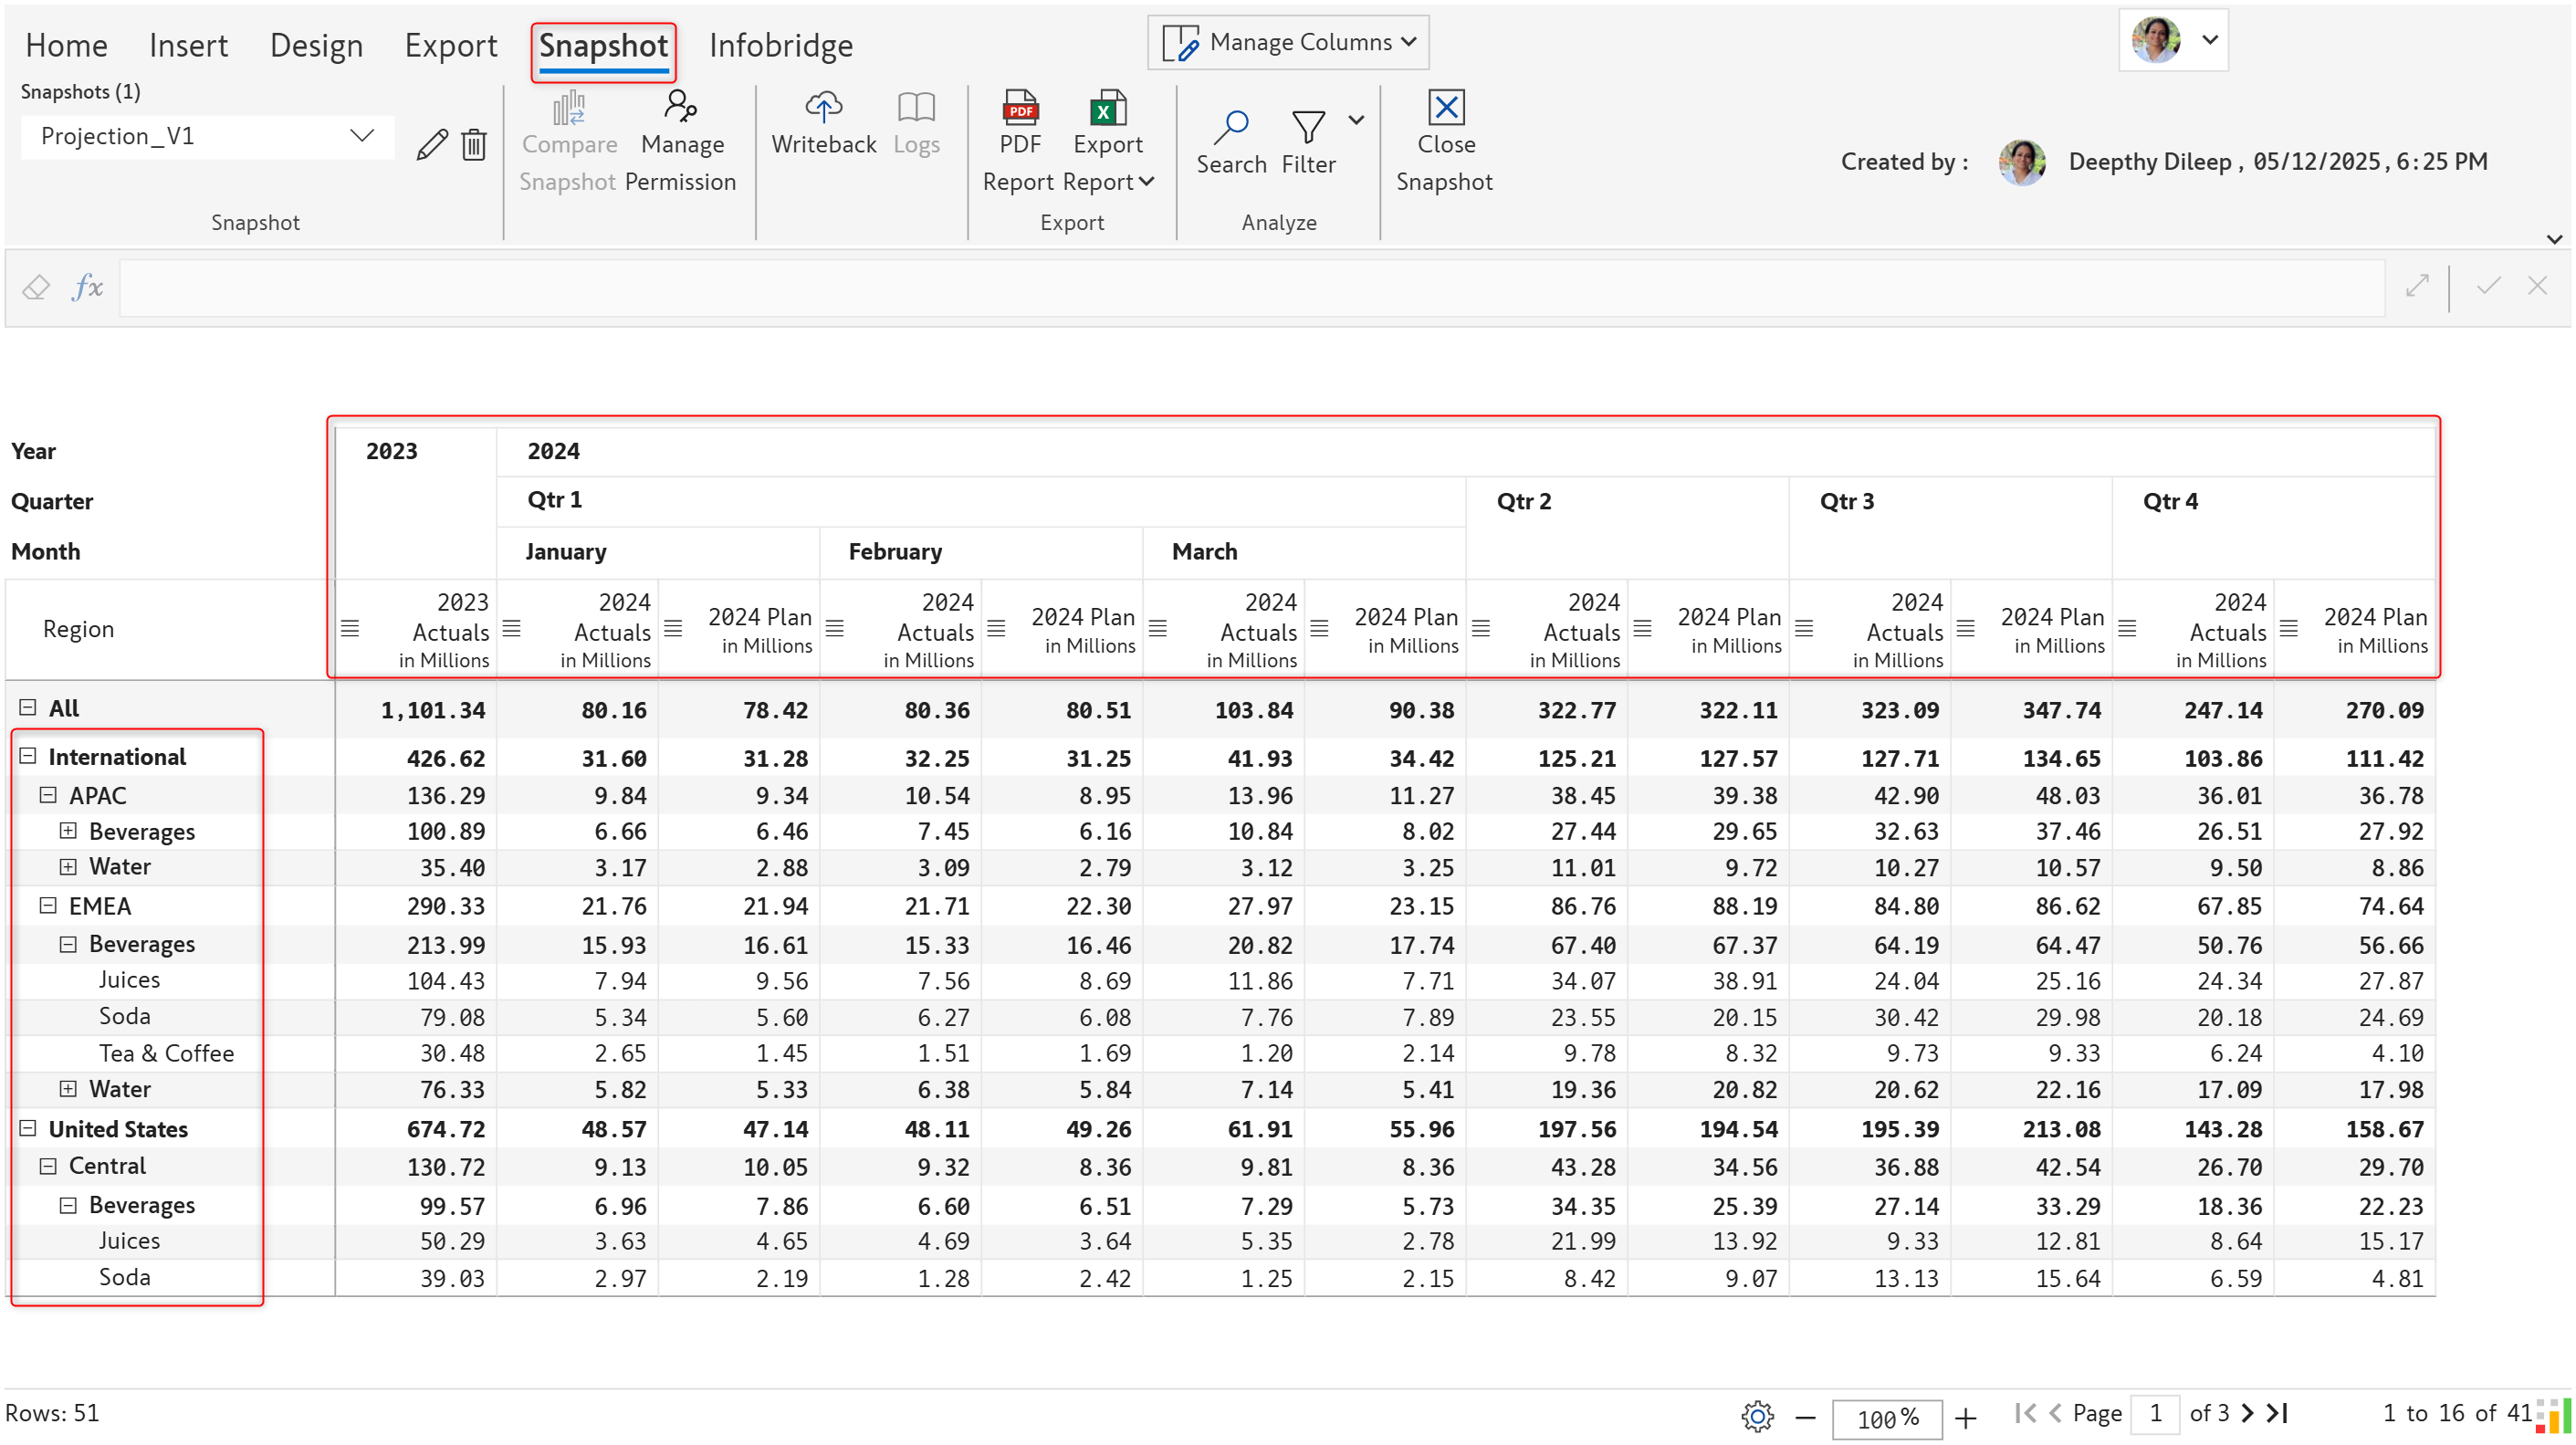
Task: Collapse the United States row
Action: coord(28,1128)
